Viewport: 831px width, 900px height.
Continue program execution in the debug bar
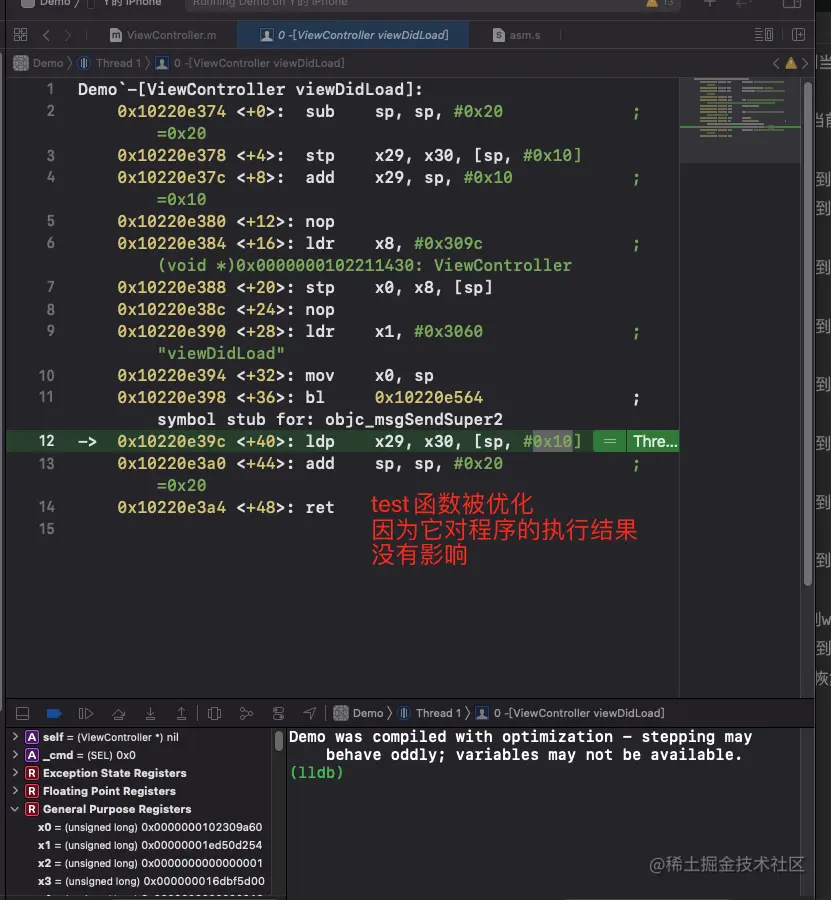[x=86, y=713]
